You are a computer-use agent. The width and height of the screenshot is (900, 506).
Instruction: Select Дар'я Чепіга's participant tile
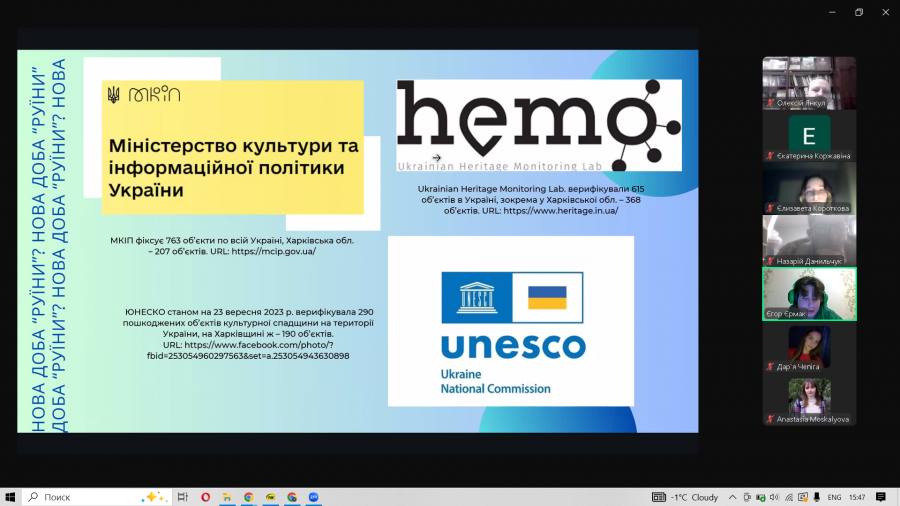pyautogui.click(x=809, y=347)
